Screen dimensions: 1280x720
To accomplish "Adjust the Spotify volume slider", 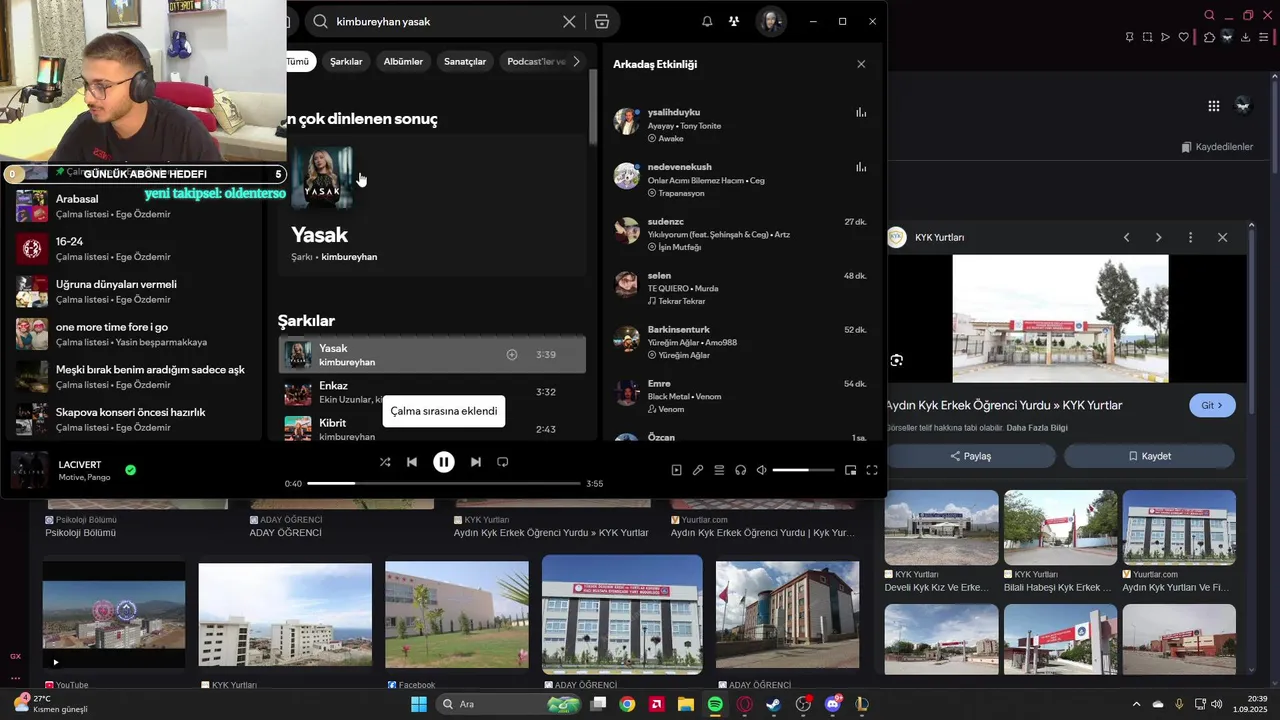I will click(803, 470).
